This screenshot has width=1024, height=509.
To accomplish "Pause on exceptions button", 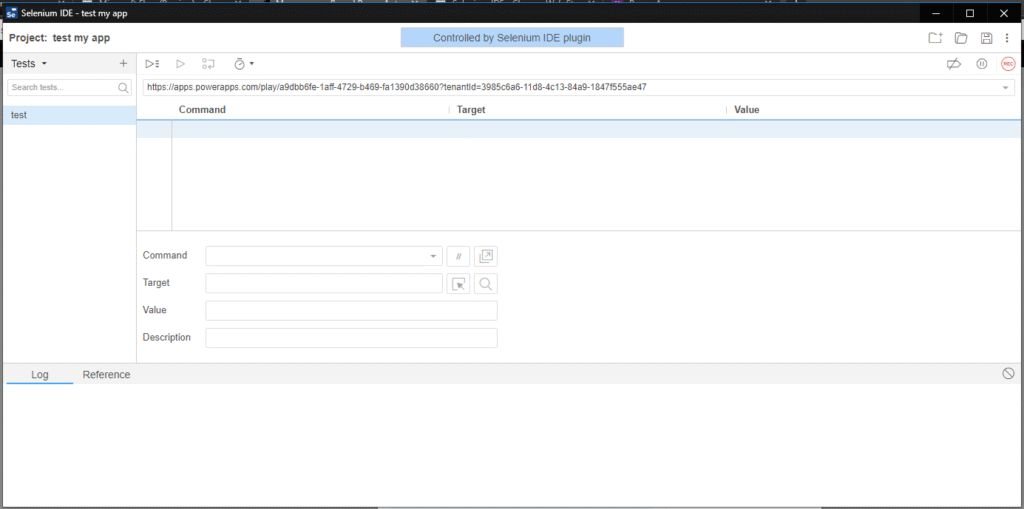I will pyautogui.click(x=982, y=64).
